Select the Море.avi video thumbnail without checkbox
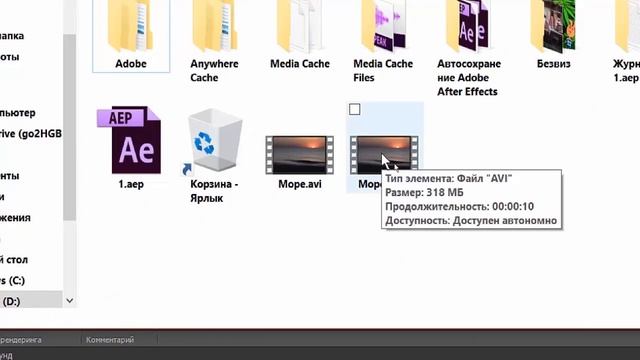The height and width of the screenshot is (360, 640). (x=300, y=155)
